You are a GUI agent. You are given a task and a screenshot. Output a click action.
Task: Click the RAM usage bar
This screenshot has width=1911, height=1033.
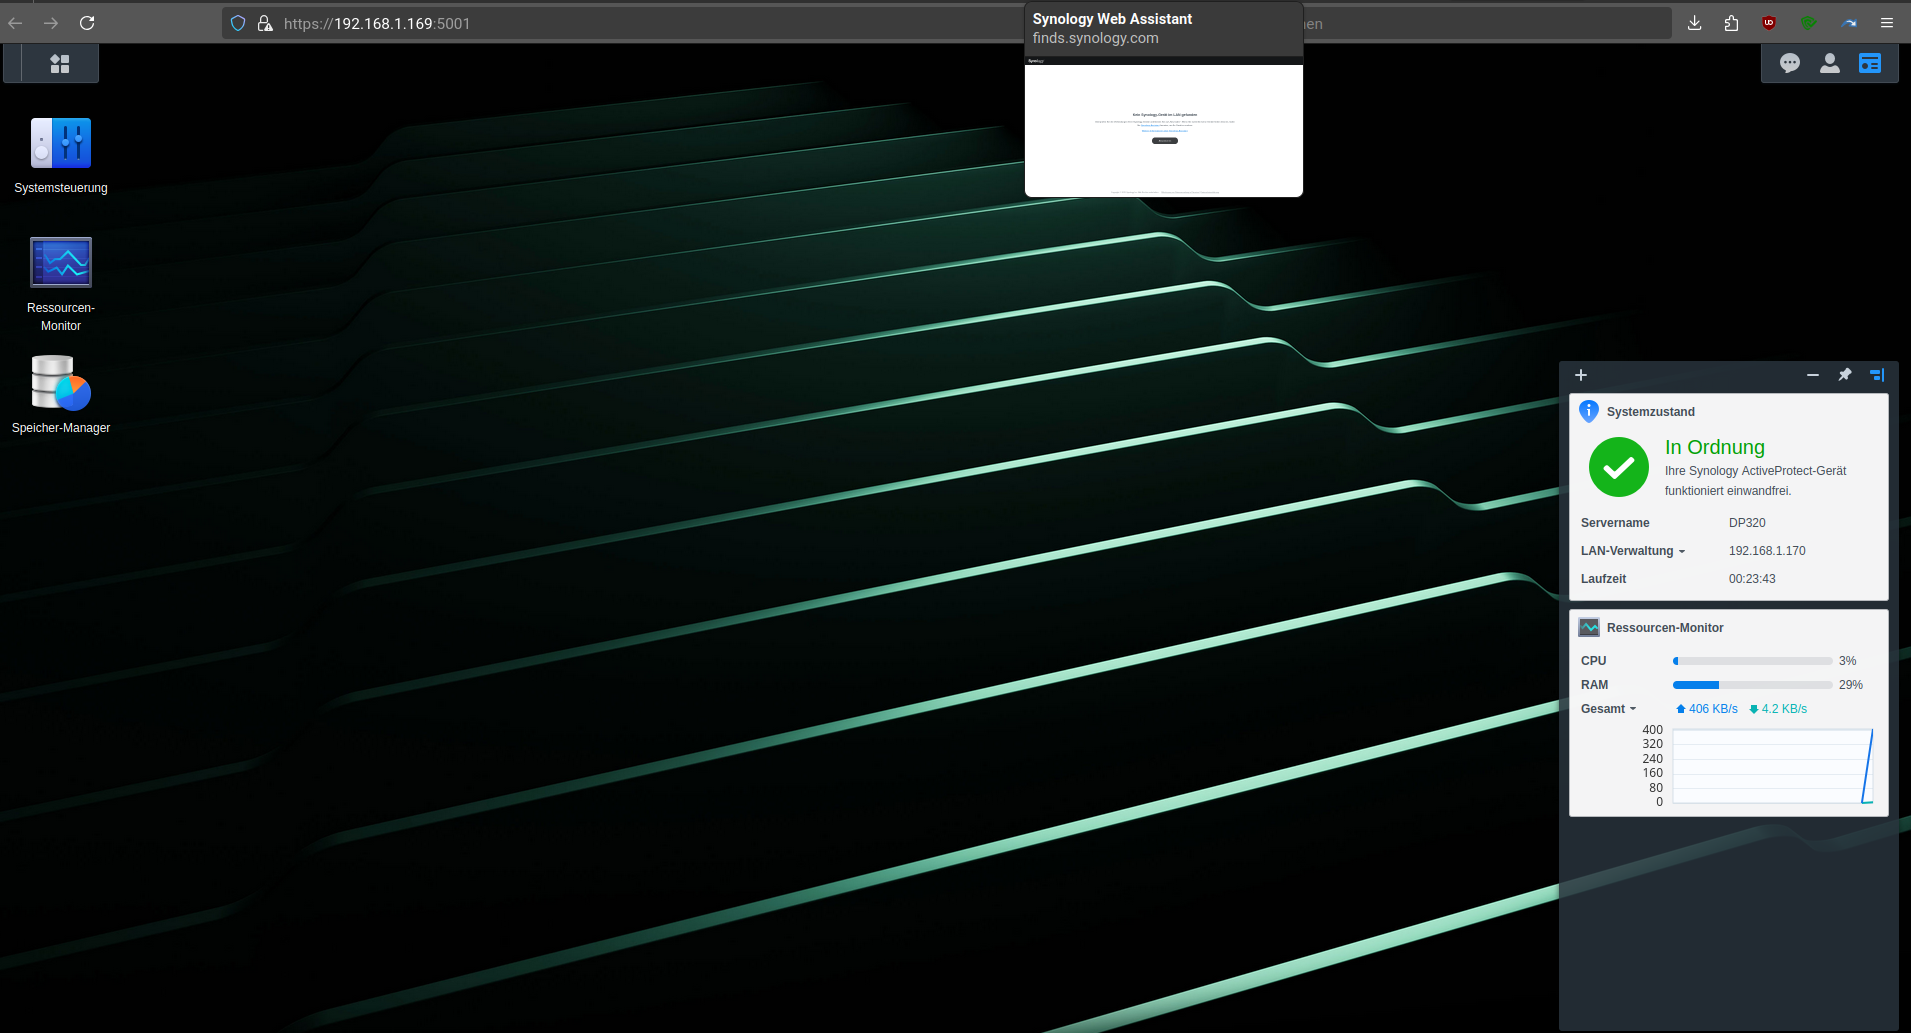(x=1752, y=685)
